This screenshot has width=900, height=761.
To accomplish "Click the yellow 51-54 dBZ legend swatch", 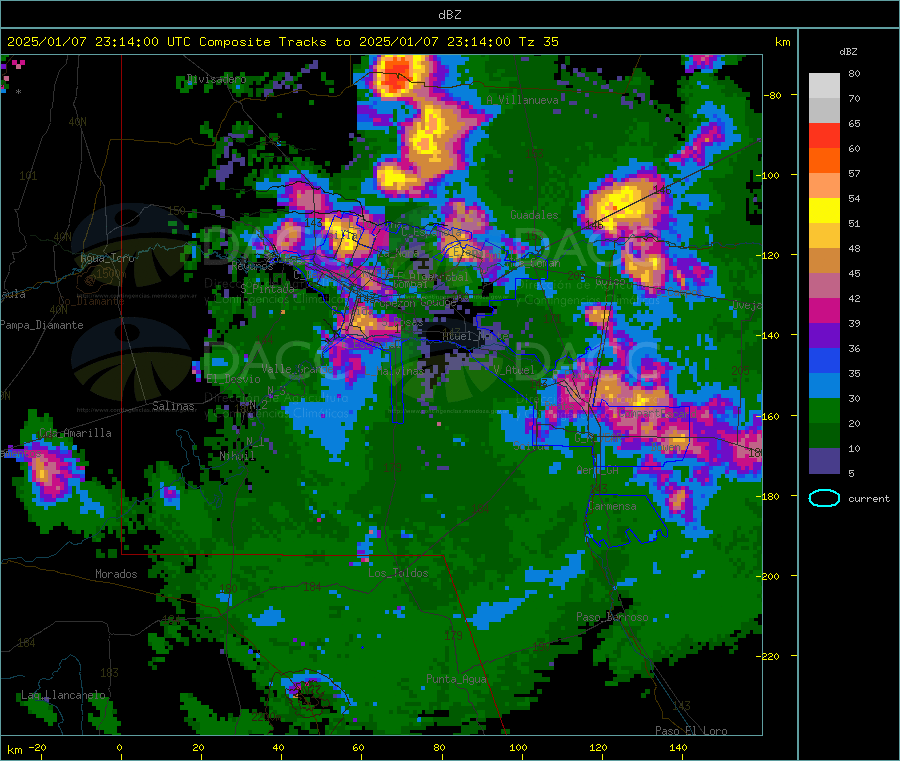I will point(824,211).
